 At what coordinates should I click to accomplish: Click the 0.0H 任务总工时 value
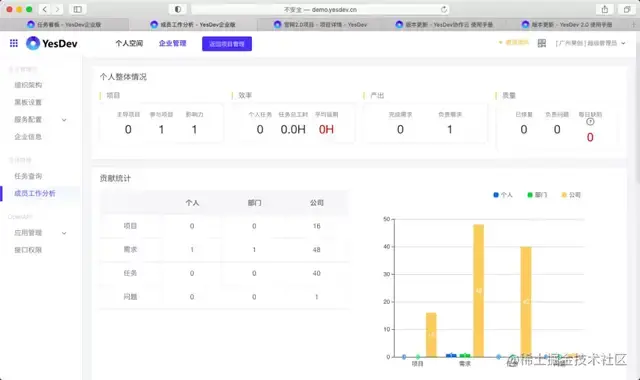click(293, 129)
